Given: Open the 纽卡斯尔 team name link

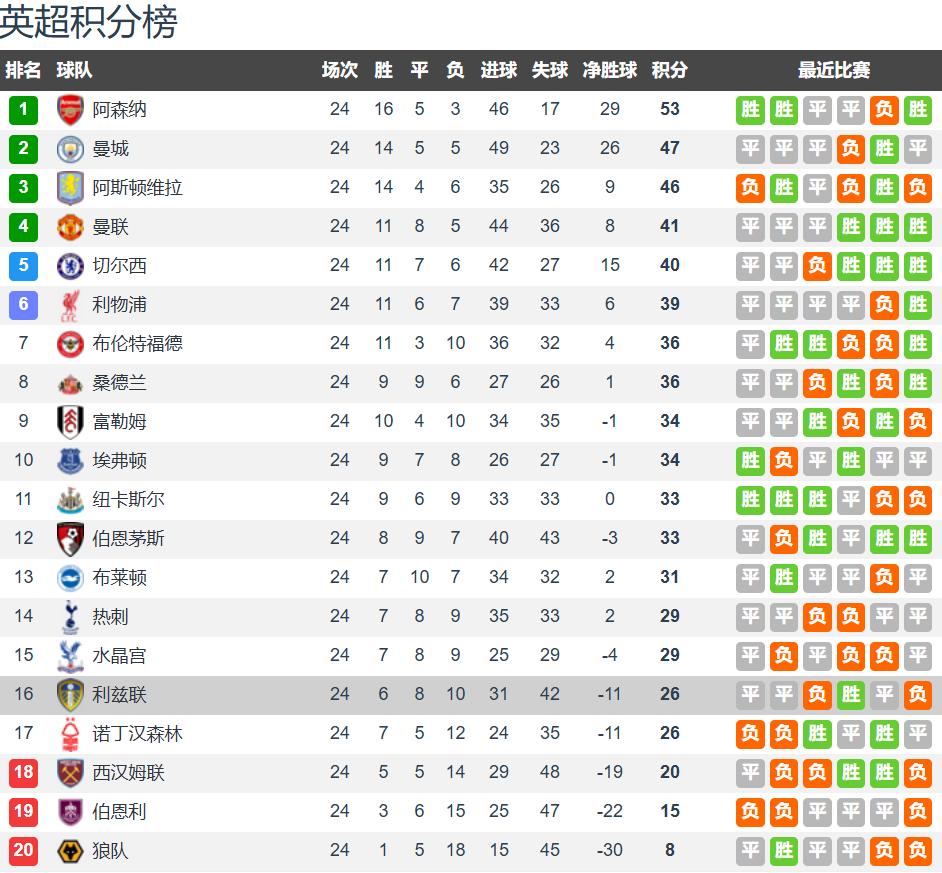Looking at the screenshot, I should click(x=128, y=499).
